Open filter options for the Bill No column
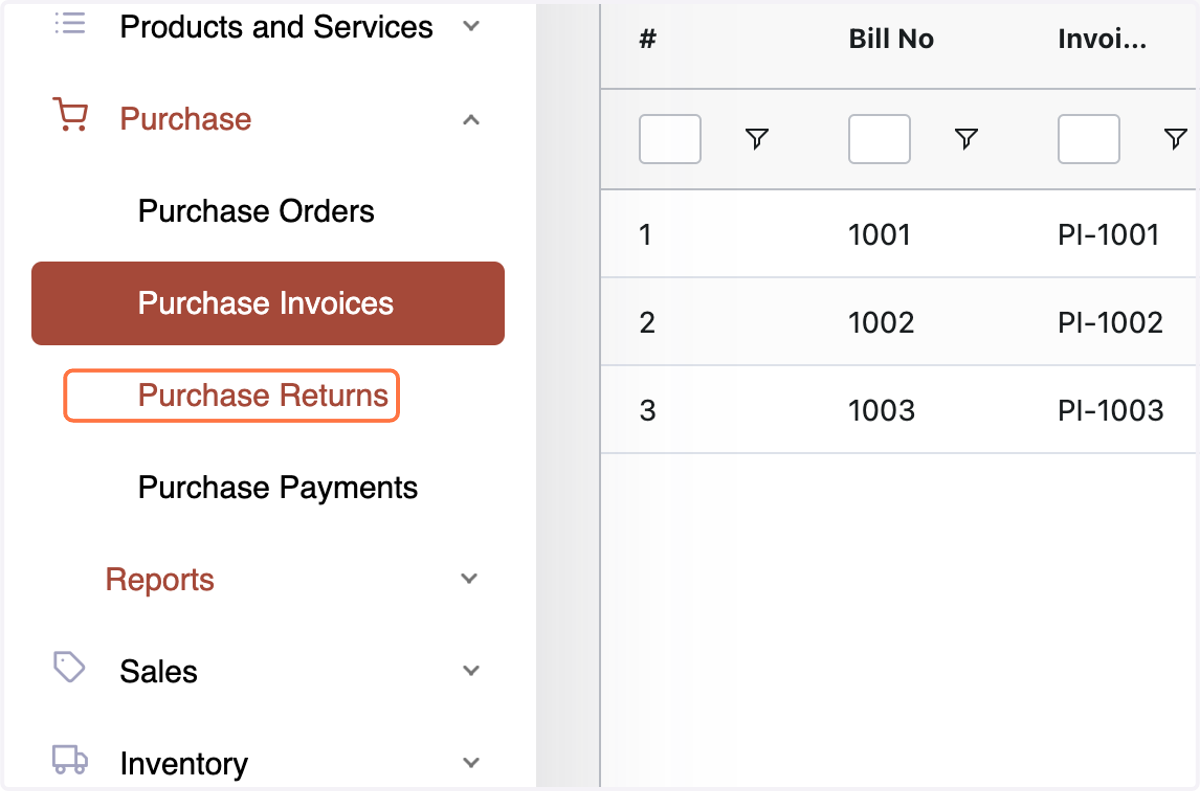The height and width of the screenshot is (791, 1200). point(966,139)
